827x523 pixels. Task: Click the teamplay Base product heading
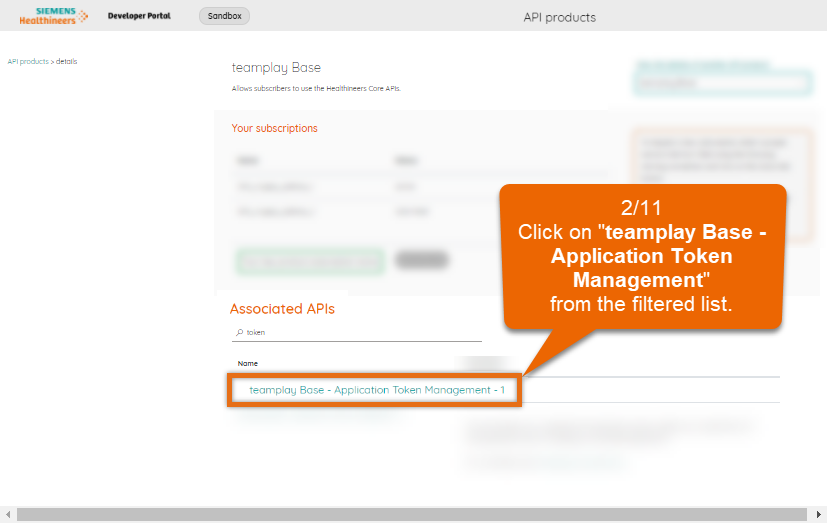click(x=276, y=68)
